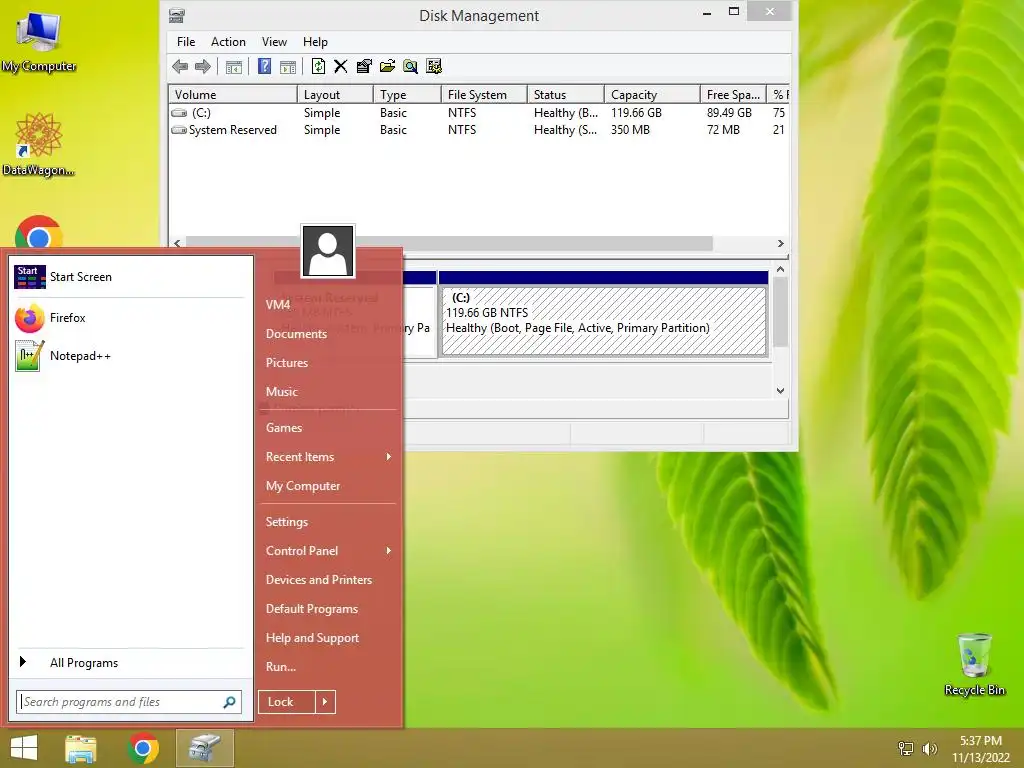
Task: Expand the Control Panel submenu arrow
Action: point(389,551)
